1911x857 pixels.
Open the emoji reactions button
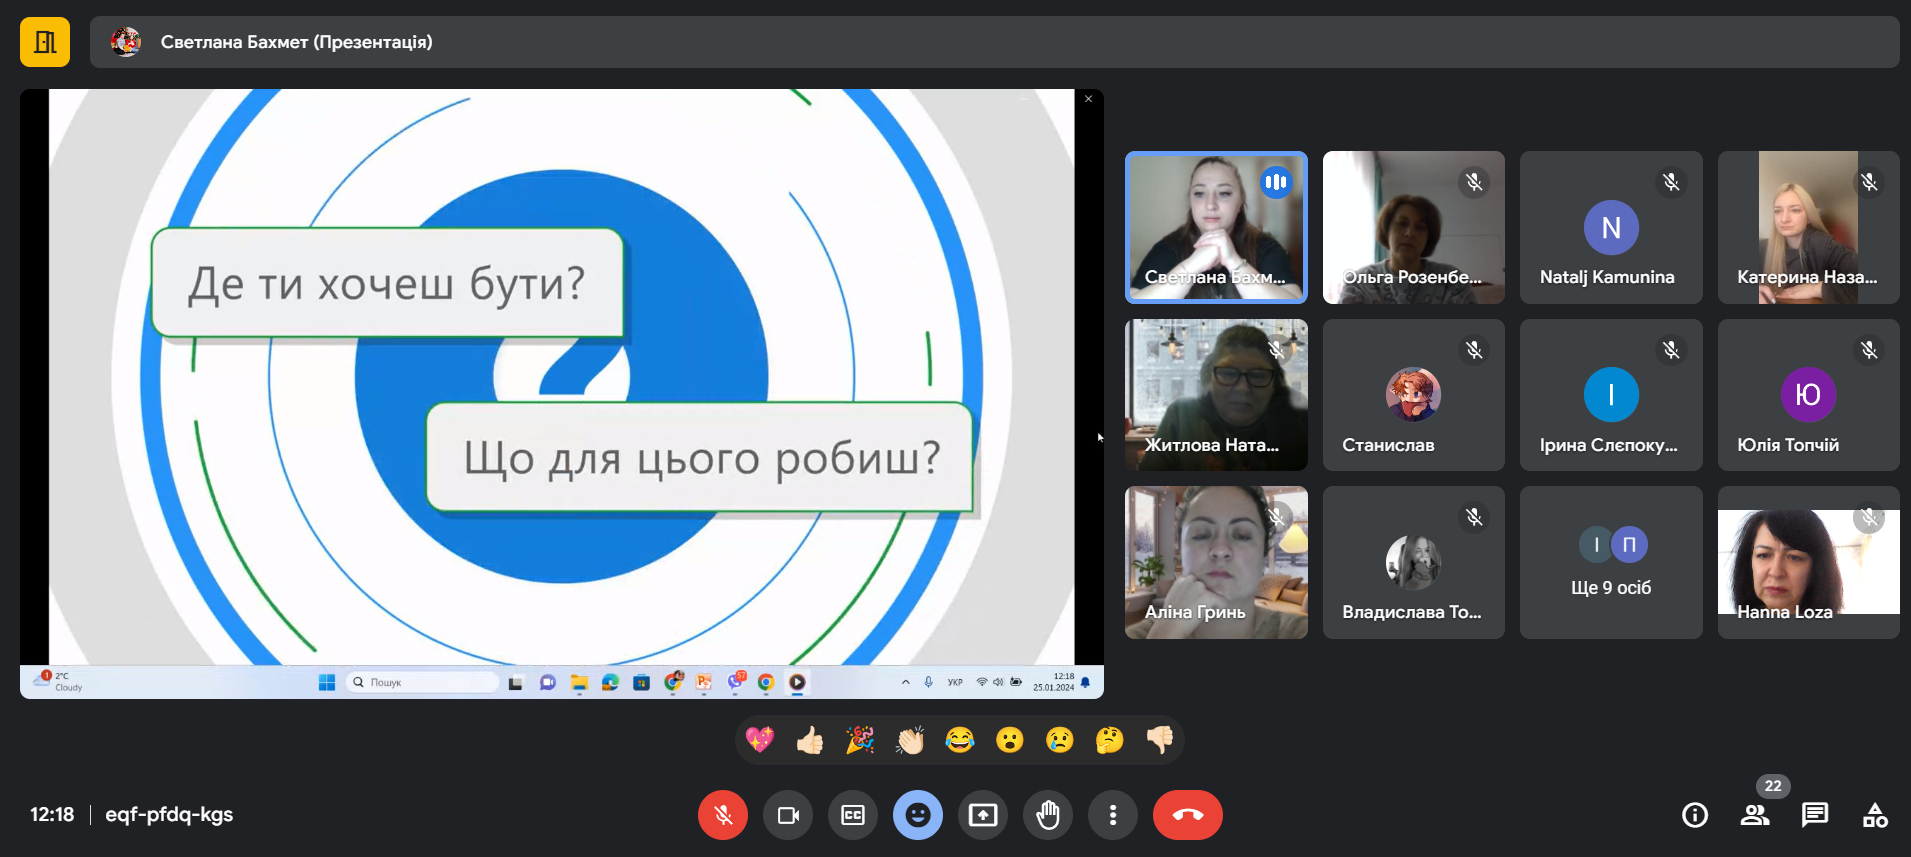click(x=918, y=815)
